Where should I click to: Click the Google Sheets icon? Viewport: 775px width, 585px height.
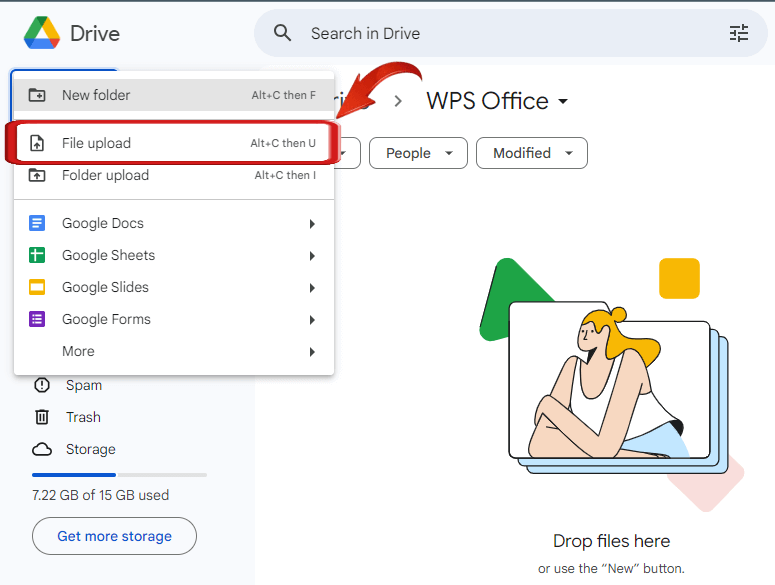pyautogui.click(x=37, y=255)
